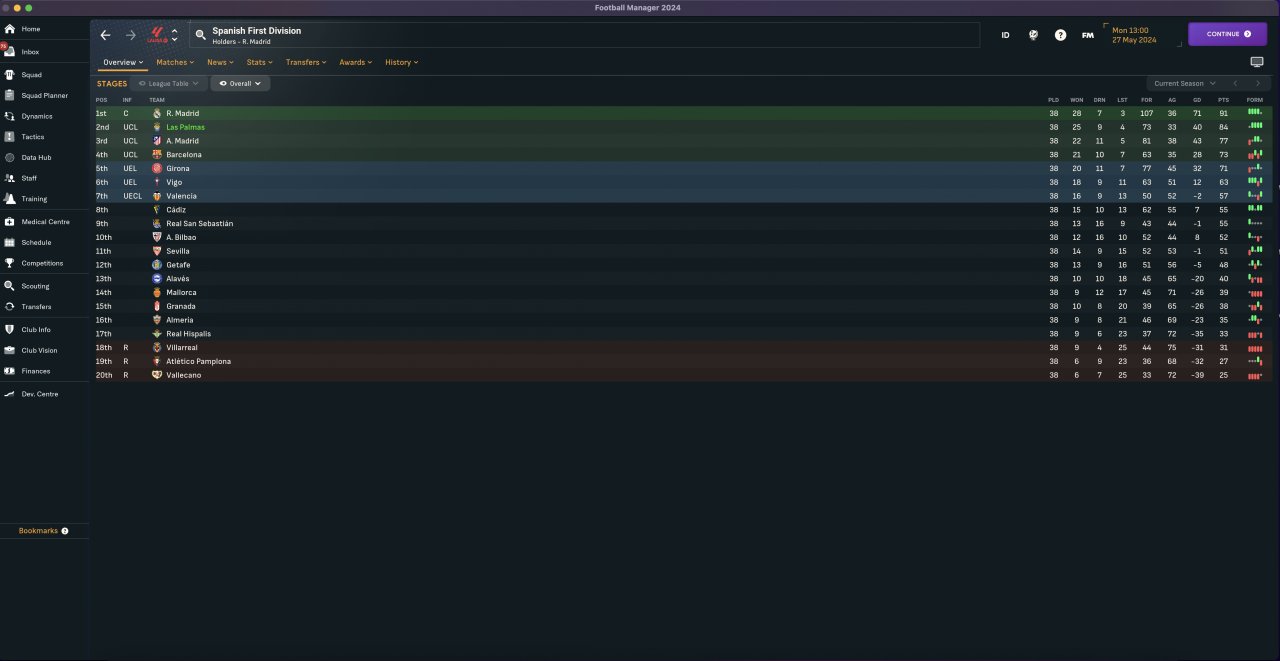This screenshot has height=661, width=1280.
Task: Open the FM menu icon
Action: [x=1088, y=35]
